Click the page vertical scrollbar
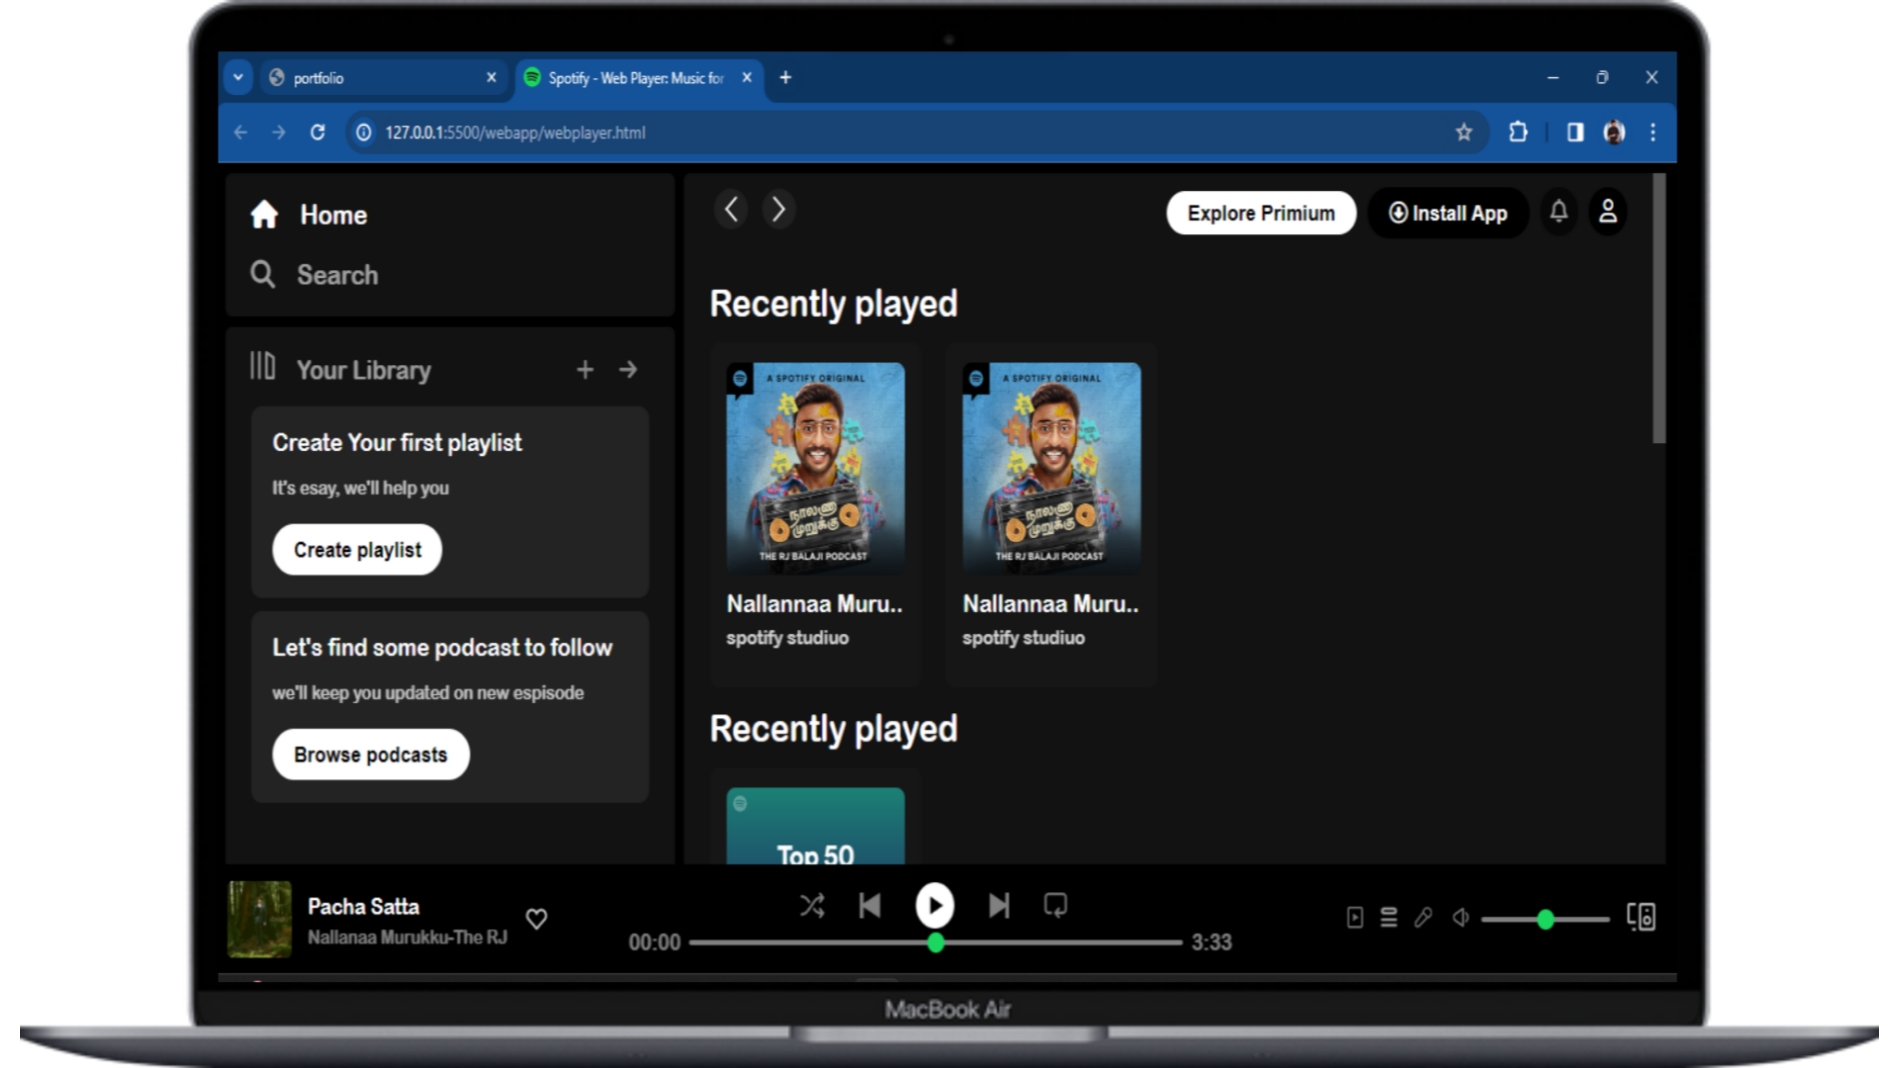The width and height of the screenshot is (1899, 1068). tap(1659, 308)
